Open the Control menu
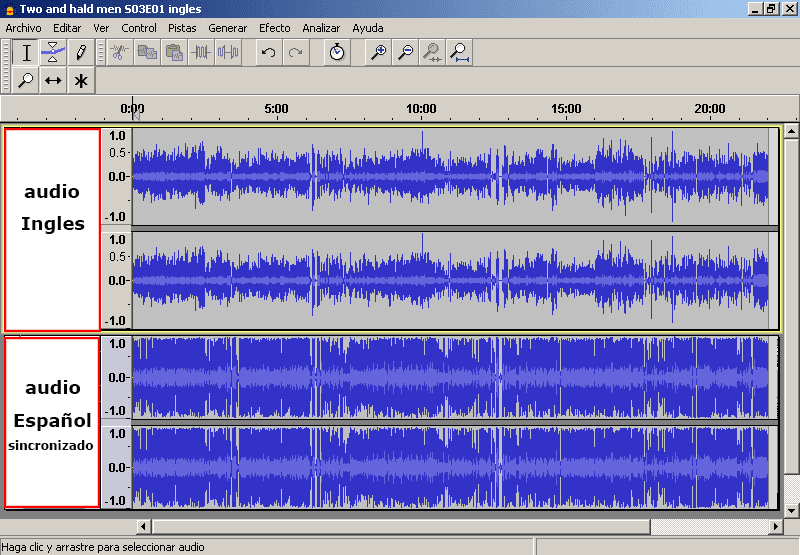This screenshot has width=800, height=555. (x=139, y=28)
